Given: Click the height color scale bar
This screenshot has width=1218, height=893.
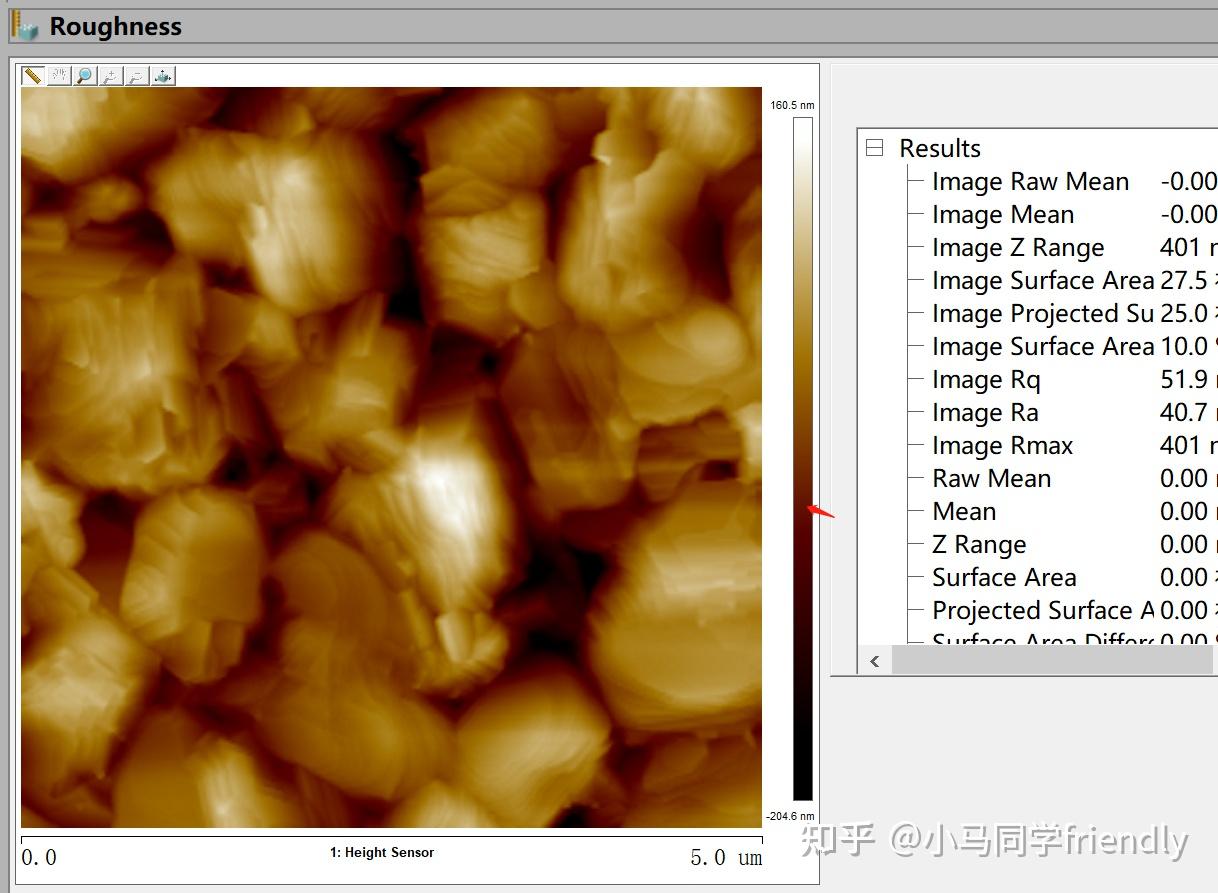Looking at the screenshot, I should pos(803,459).
